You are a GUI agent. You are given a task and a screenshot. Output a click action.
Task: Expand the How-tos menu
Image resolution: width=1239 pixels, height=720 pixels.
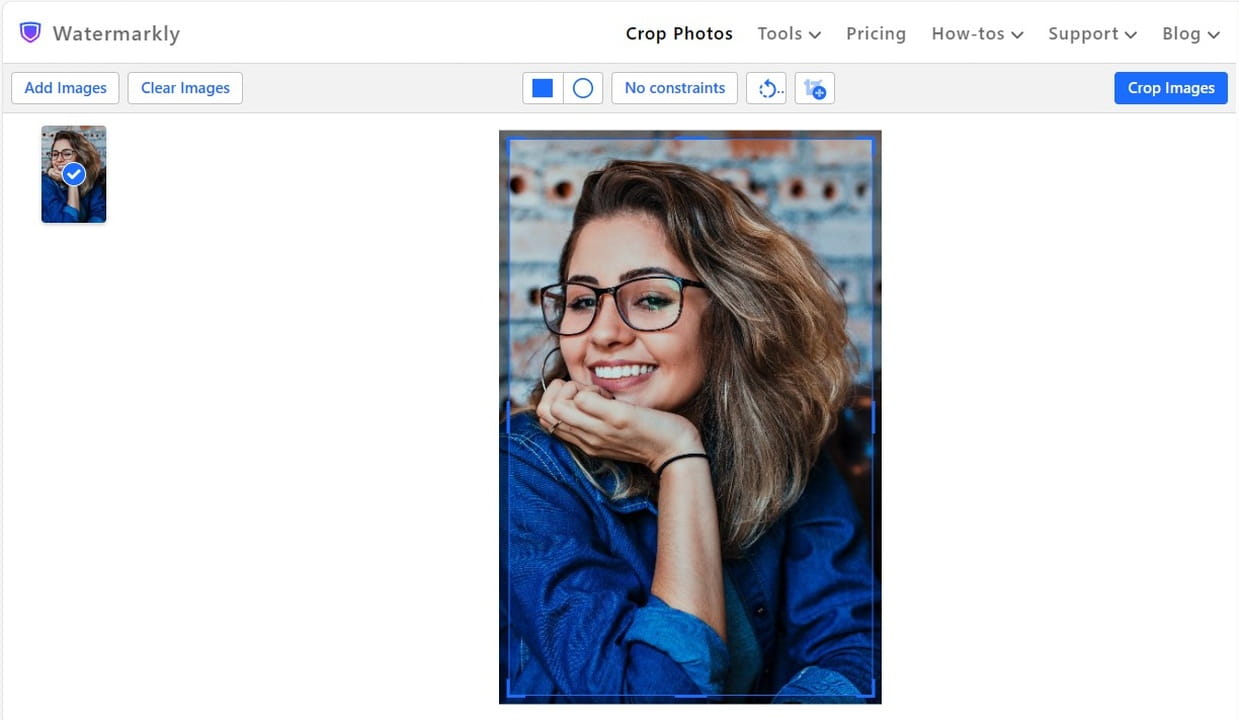tap(977, 33)
